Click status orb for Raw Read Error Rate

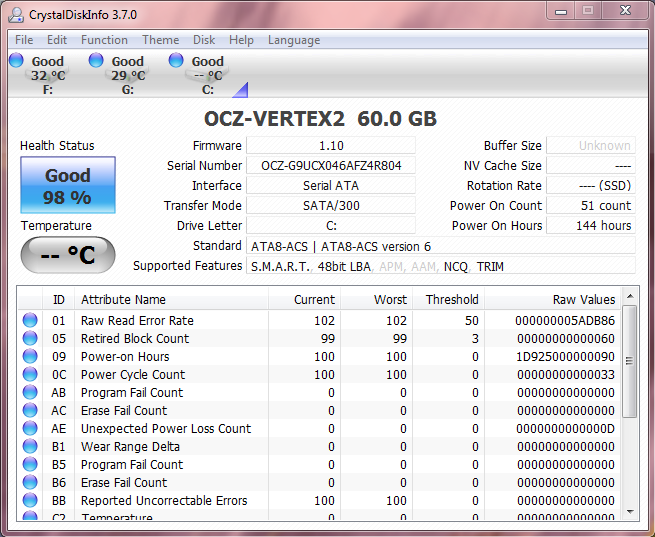[30, 321]
